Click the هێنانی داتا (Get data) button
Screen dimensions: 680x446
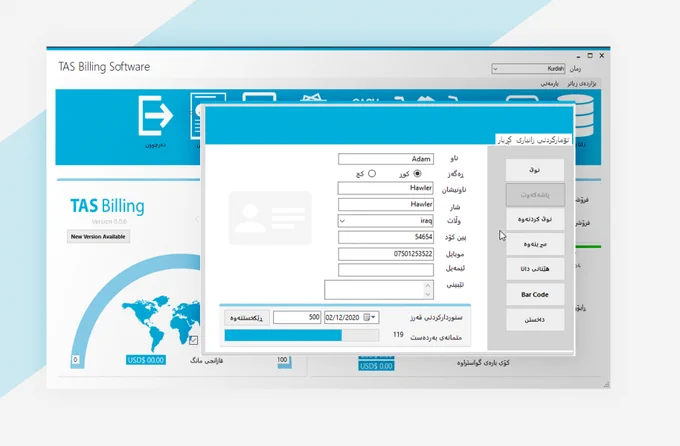tap(535, 269)
